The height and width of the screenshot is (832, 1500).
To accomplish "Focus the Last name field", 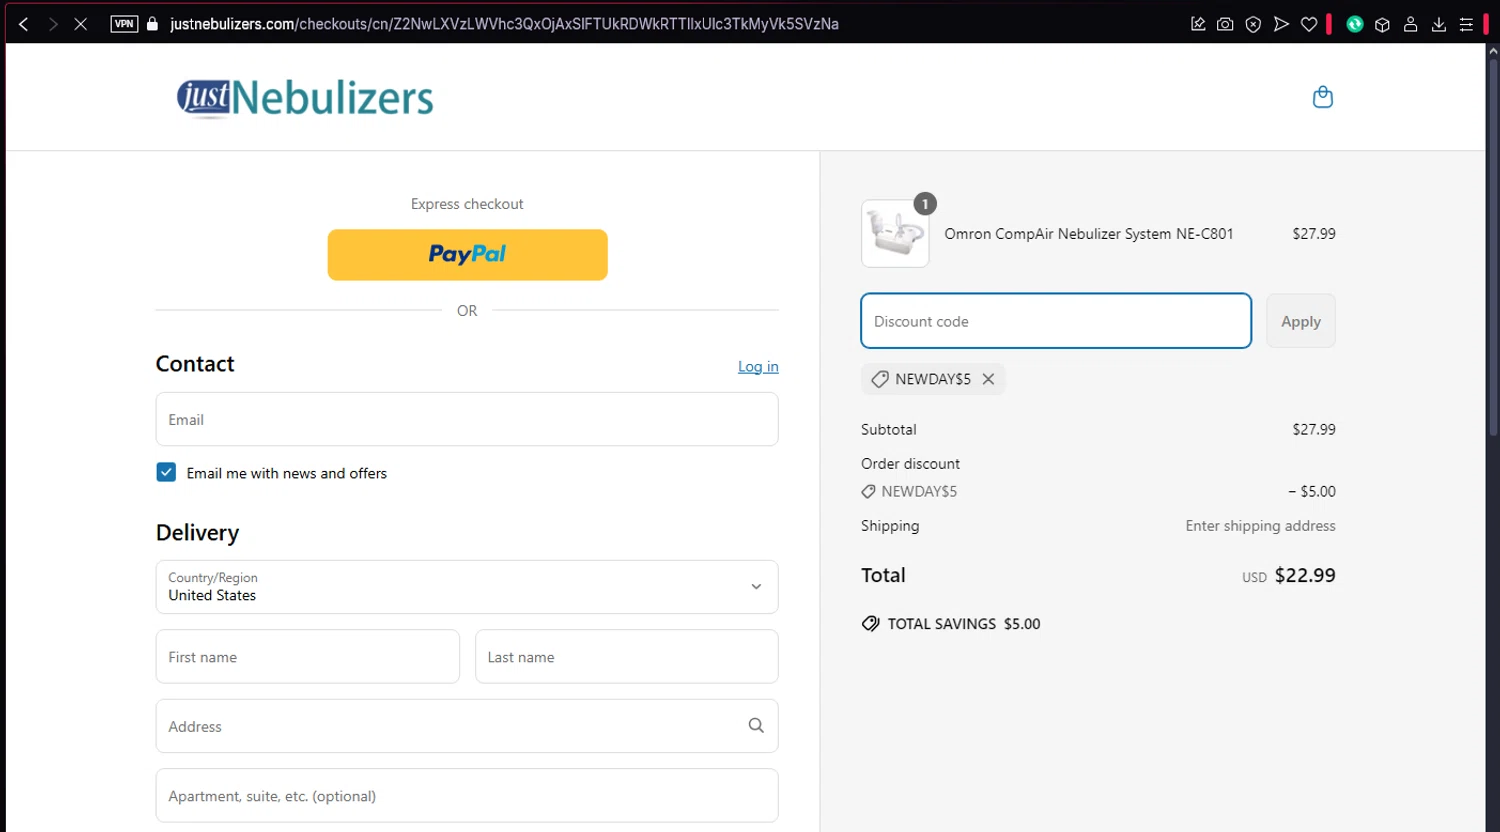I will click(627, 657).
